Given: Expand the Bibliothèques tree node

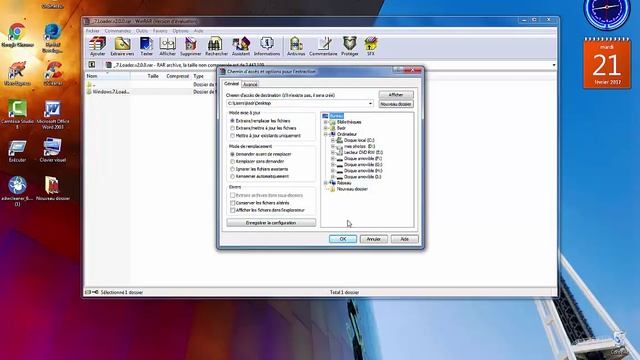Looking at the screenshot, I should pyautogui.click(x=326, y=122).
